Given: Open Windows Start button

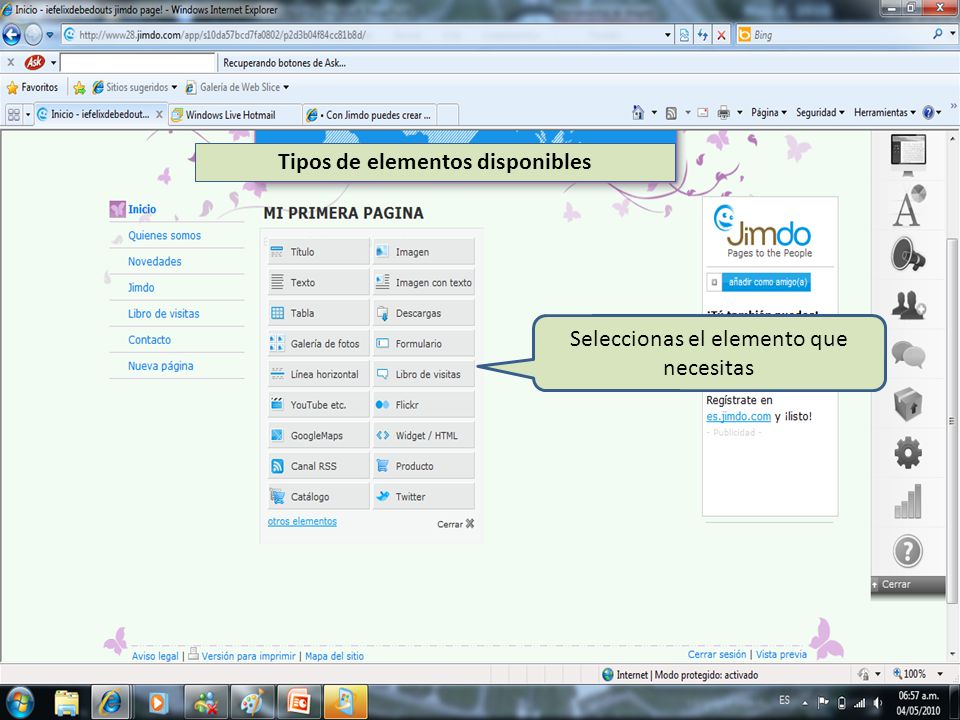Looking at the screenshot, I should (x=21, y=702).
